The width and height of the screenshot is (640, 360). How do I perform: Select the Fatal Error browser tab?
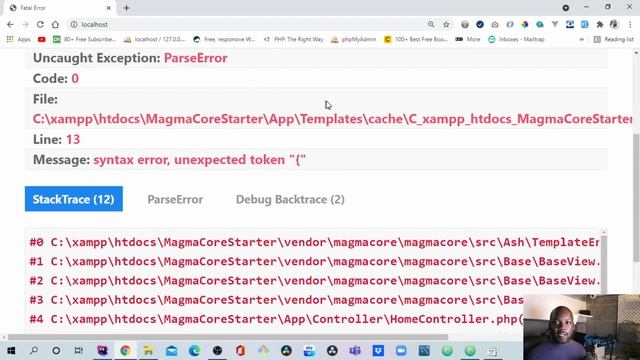60,8
